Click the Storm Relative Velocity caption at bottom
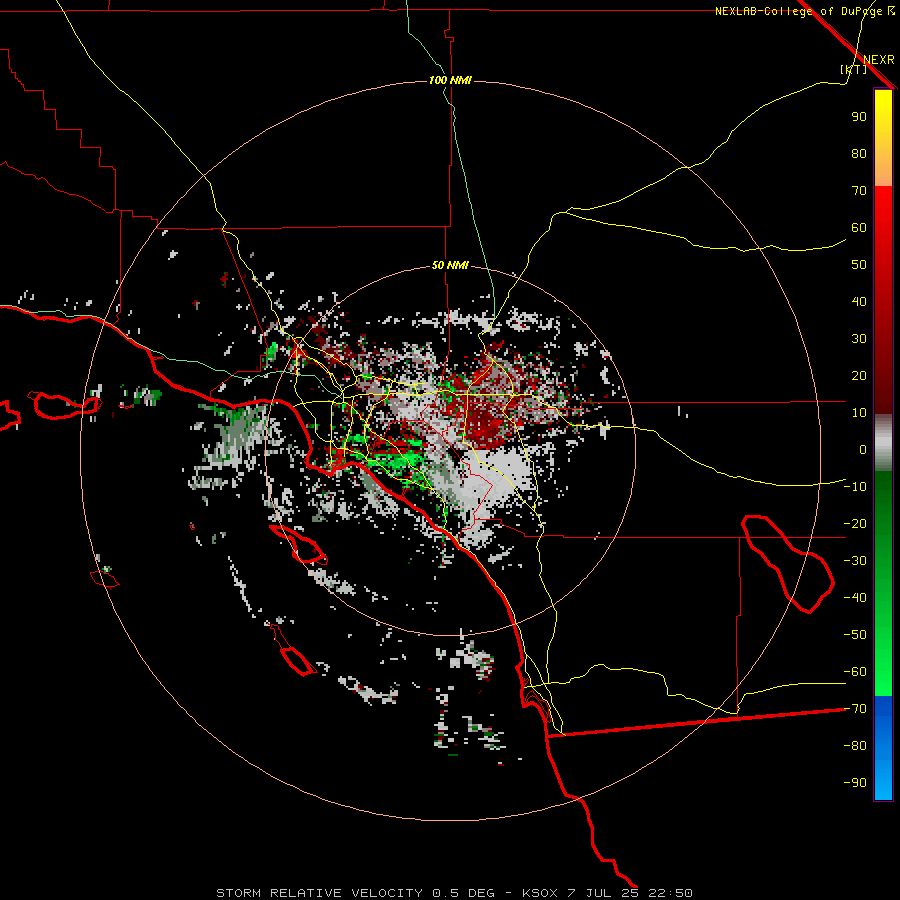 point(455,893)
